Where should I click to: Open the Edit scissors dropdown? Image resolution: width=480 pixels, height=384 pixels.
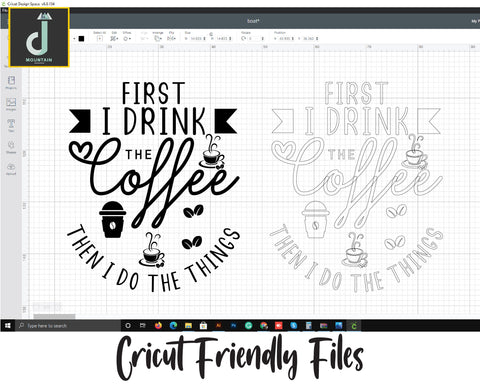pyautogui.click(x=114, y=38)
